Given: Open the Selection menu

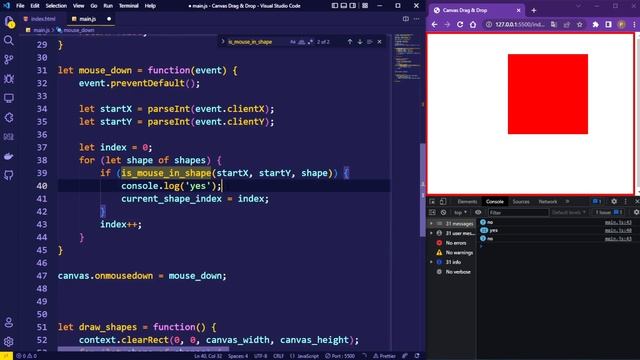Looking at the screenshot, I should 56,6.
